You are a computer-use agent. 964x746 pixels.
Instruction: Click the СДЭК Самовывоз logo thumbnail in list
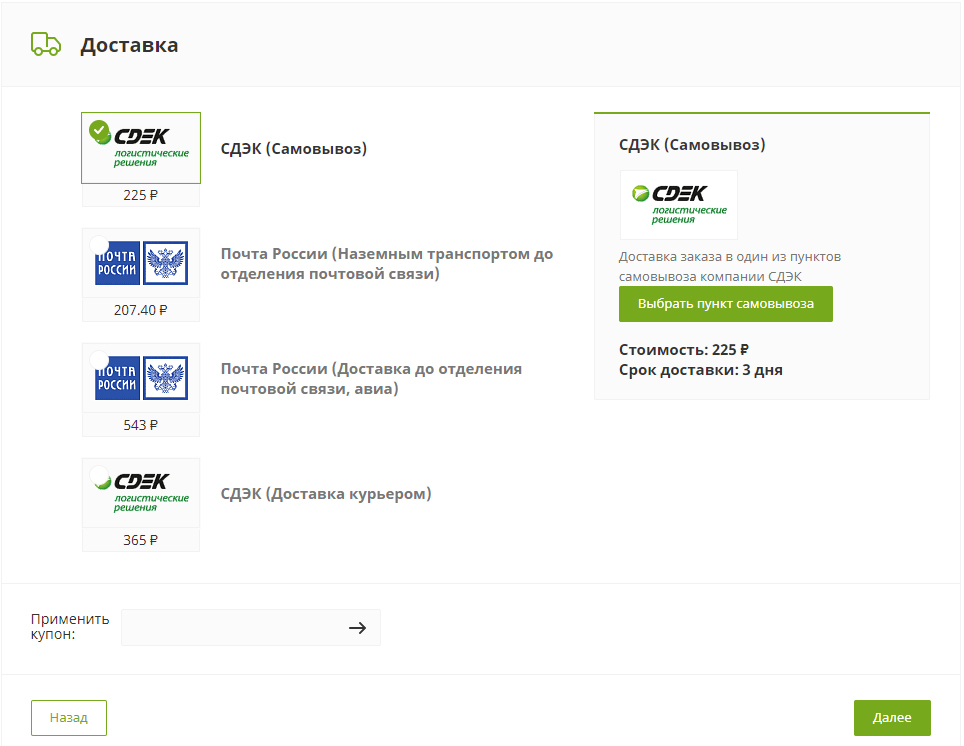tap(141, 148)
